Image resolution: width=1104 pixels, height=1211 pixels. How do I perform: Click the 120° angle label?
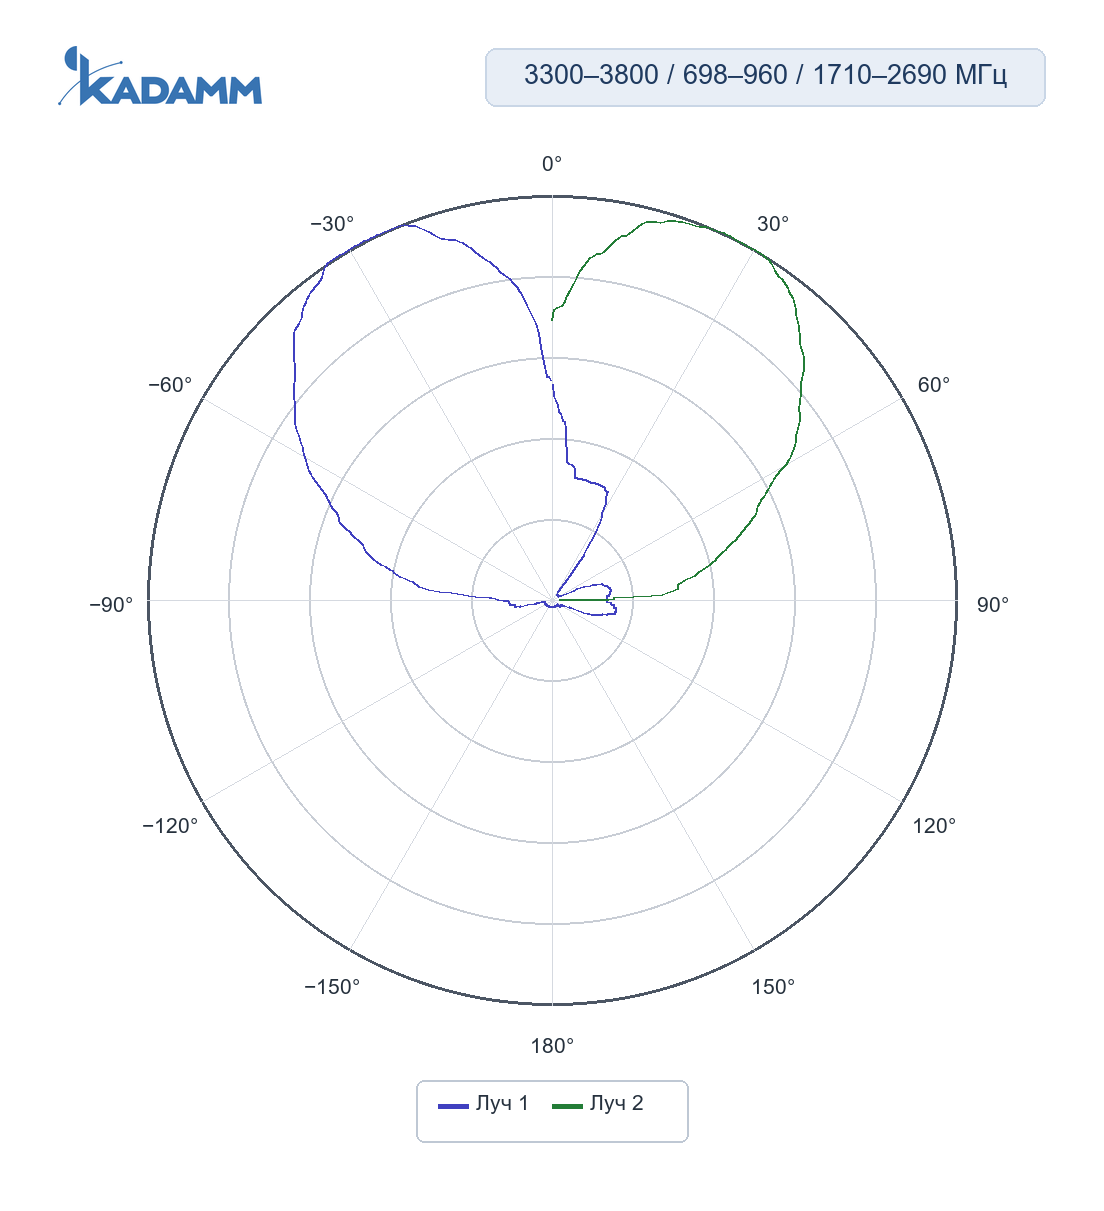[935, 826]
